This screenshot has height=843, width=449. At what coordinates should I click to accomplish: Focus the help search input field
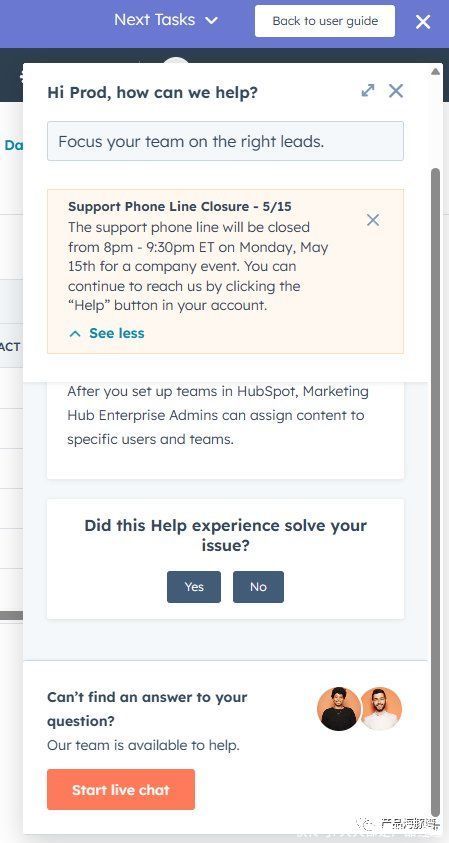(x=225, y=141)
